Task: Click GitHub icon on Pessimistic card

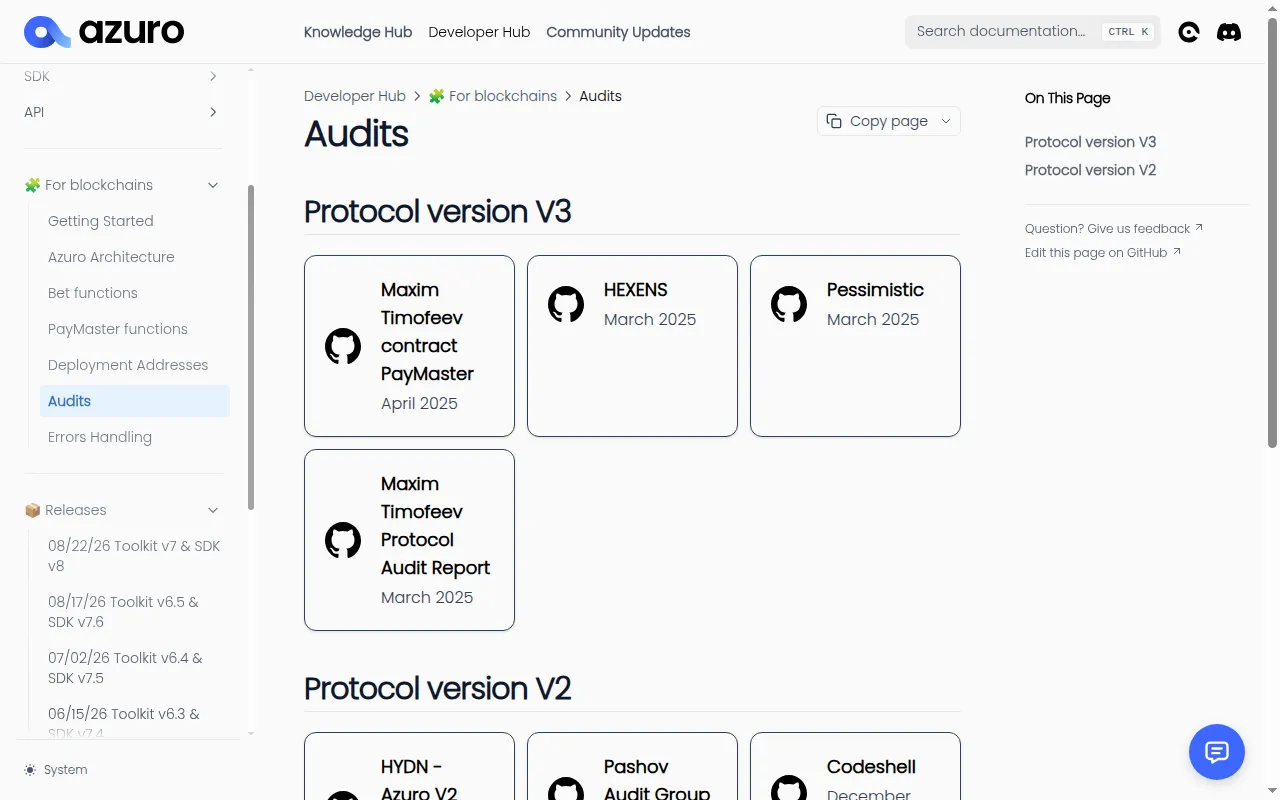Action: (x=789, y=304)
